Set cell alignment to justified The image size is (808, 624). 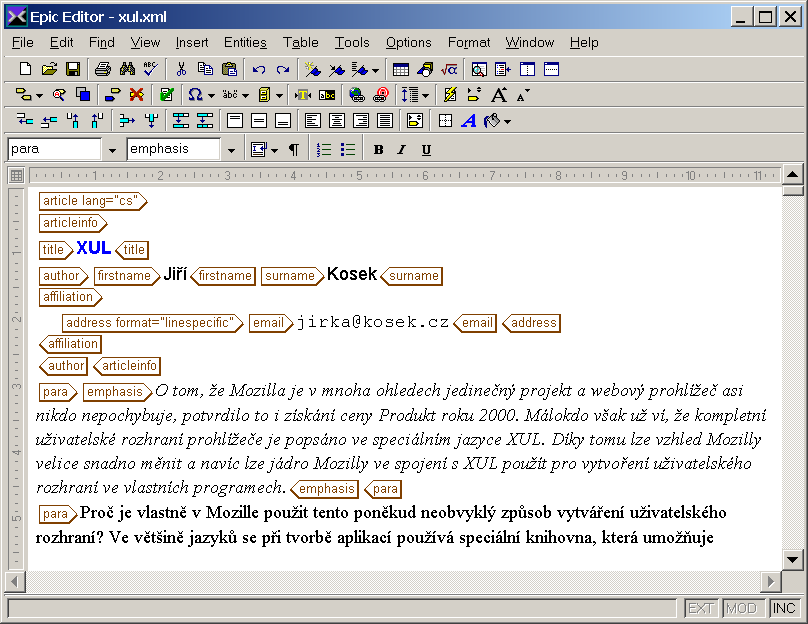point(384,121)
